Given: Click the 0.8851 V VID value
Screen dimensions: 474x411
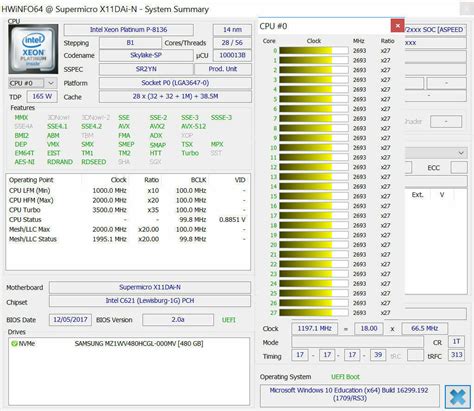Looking at the screenshot, I should click(232, 220).
